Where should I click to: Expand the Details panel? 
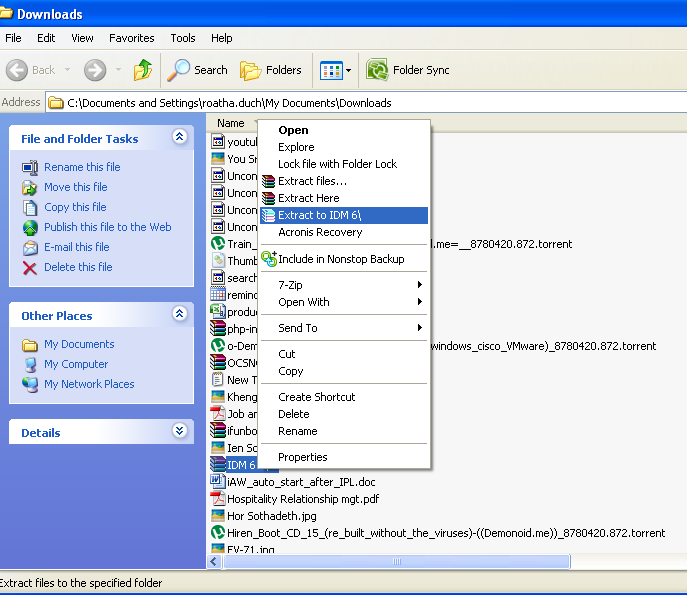(x=180, y=431)
